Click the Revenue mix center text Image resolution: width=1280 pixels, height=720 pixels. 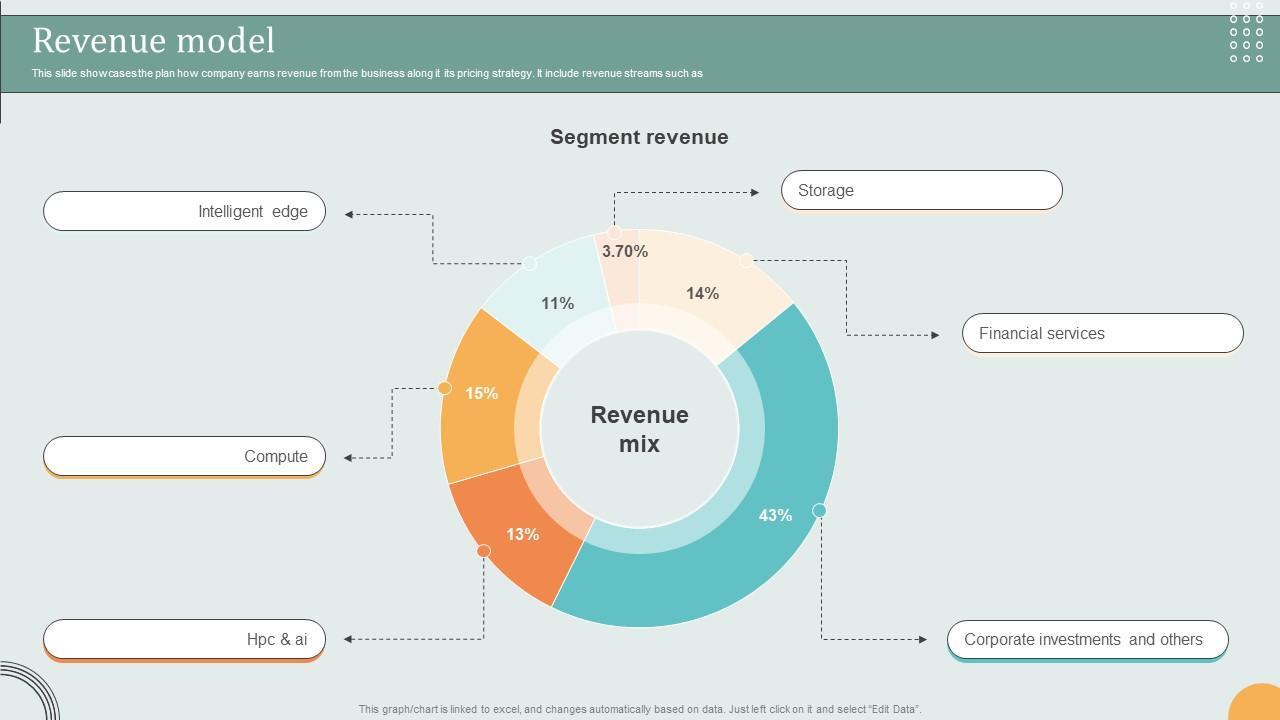(x=639, y=429)
